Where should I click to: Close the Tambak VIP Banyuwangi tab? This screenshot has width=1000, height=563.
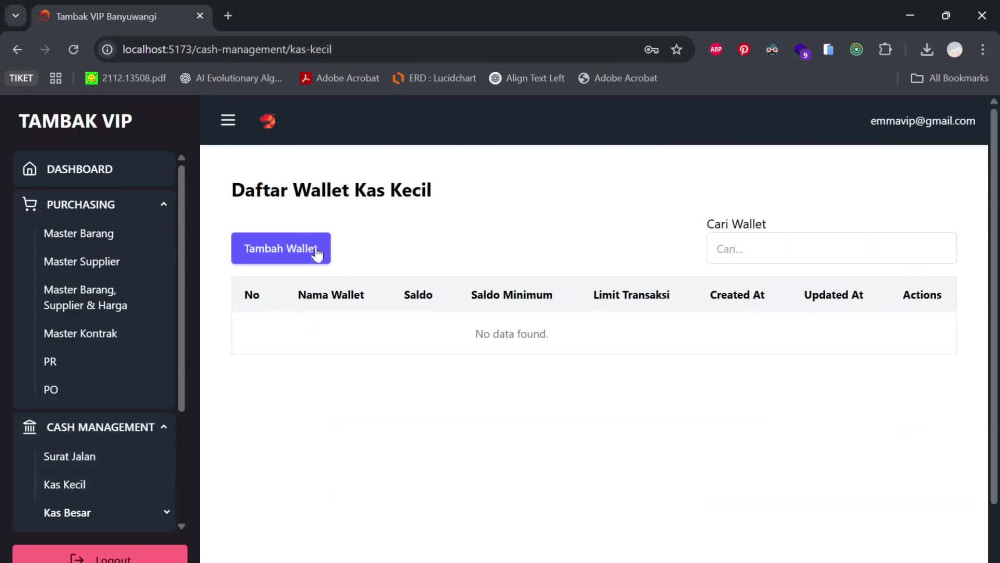point(200,16)
